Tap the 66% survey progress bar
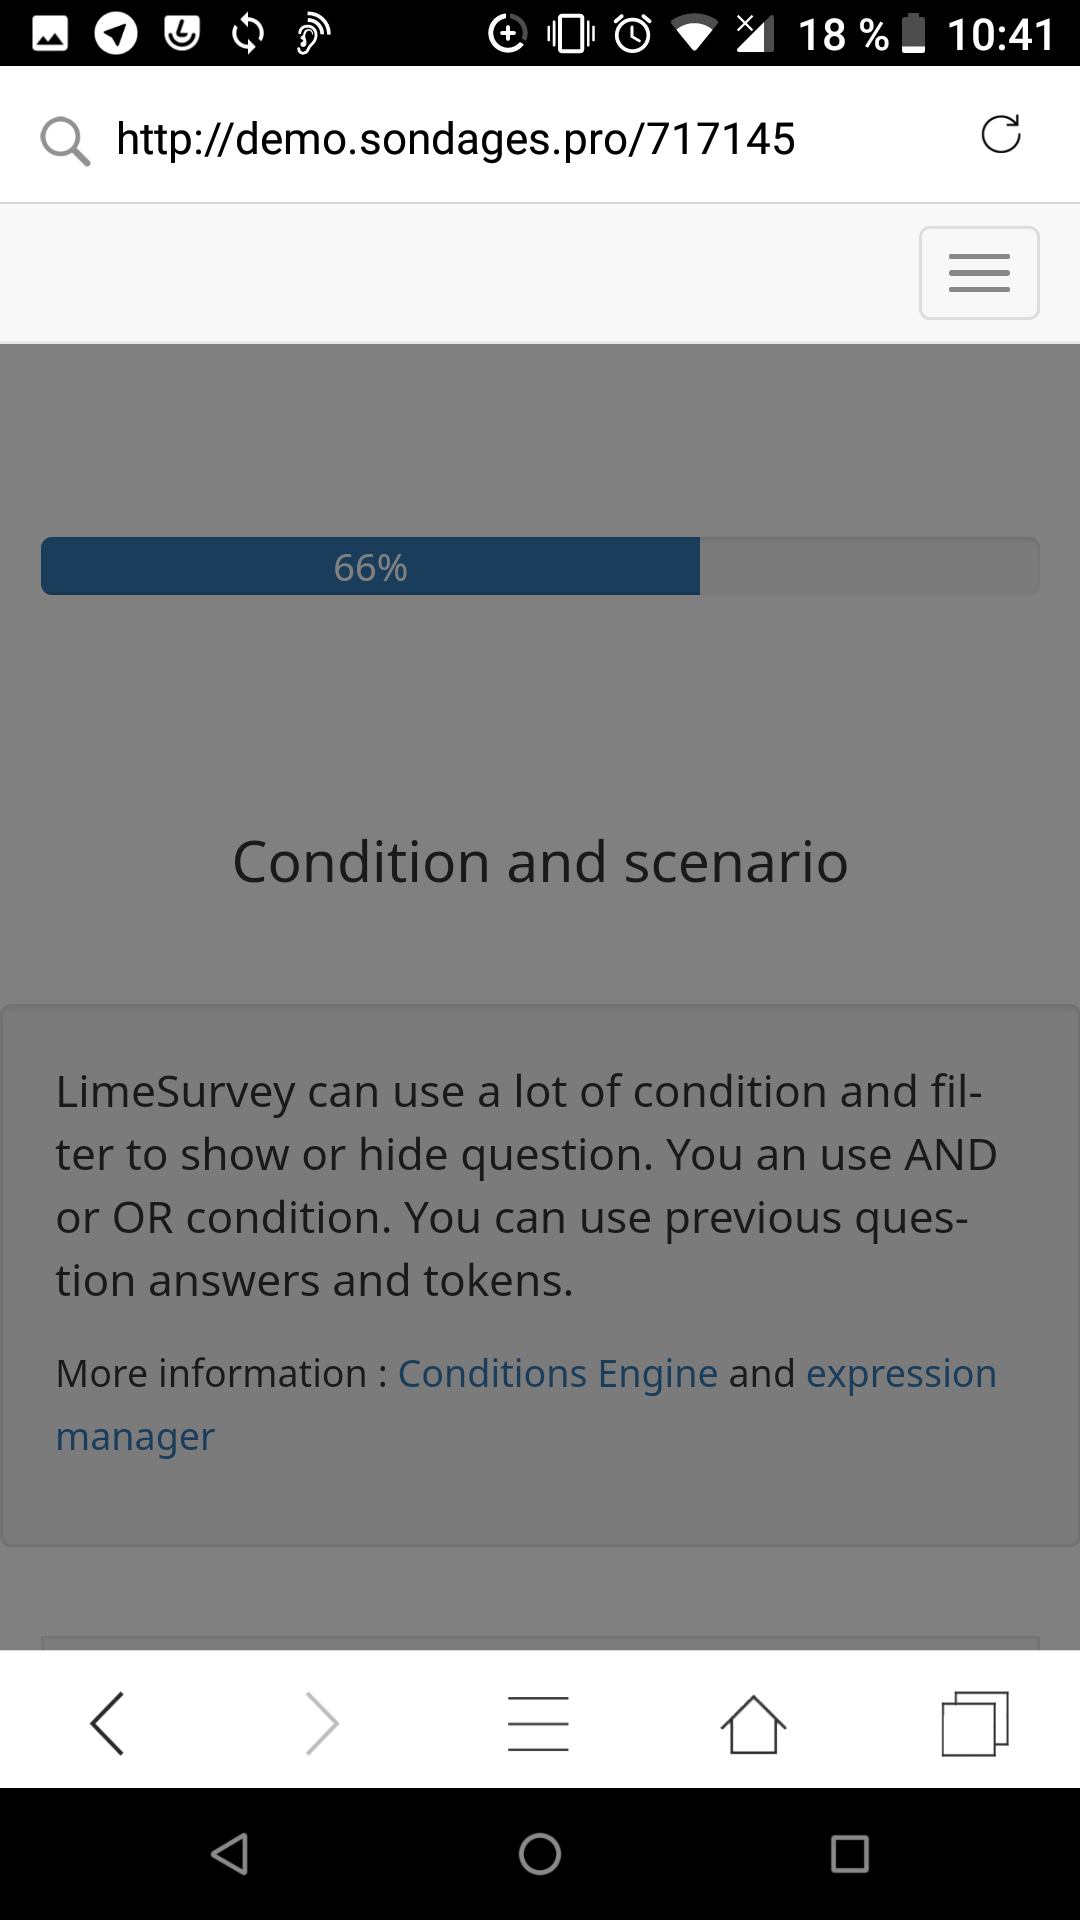Viewport: 1080px width, 1920px height. coord(540,566)
